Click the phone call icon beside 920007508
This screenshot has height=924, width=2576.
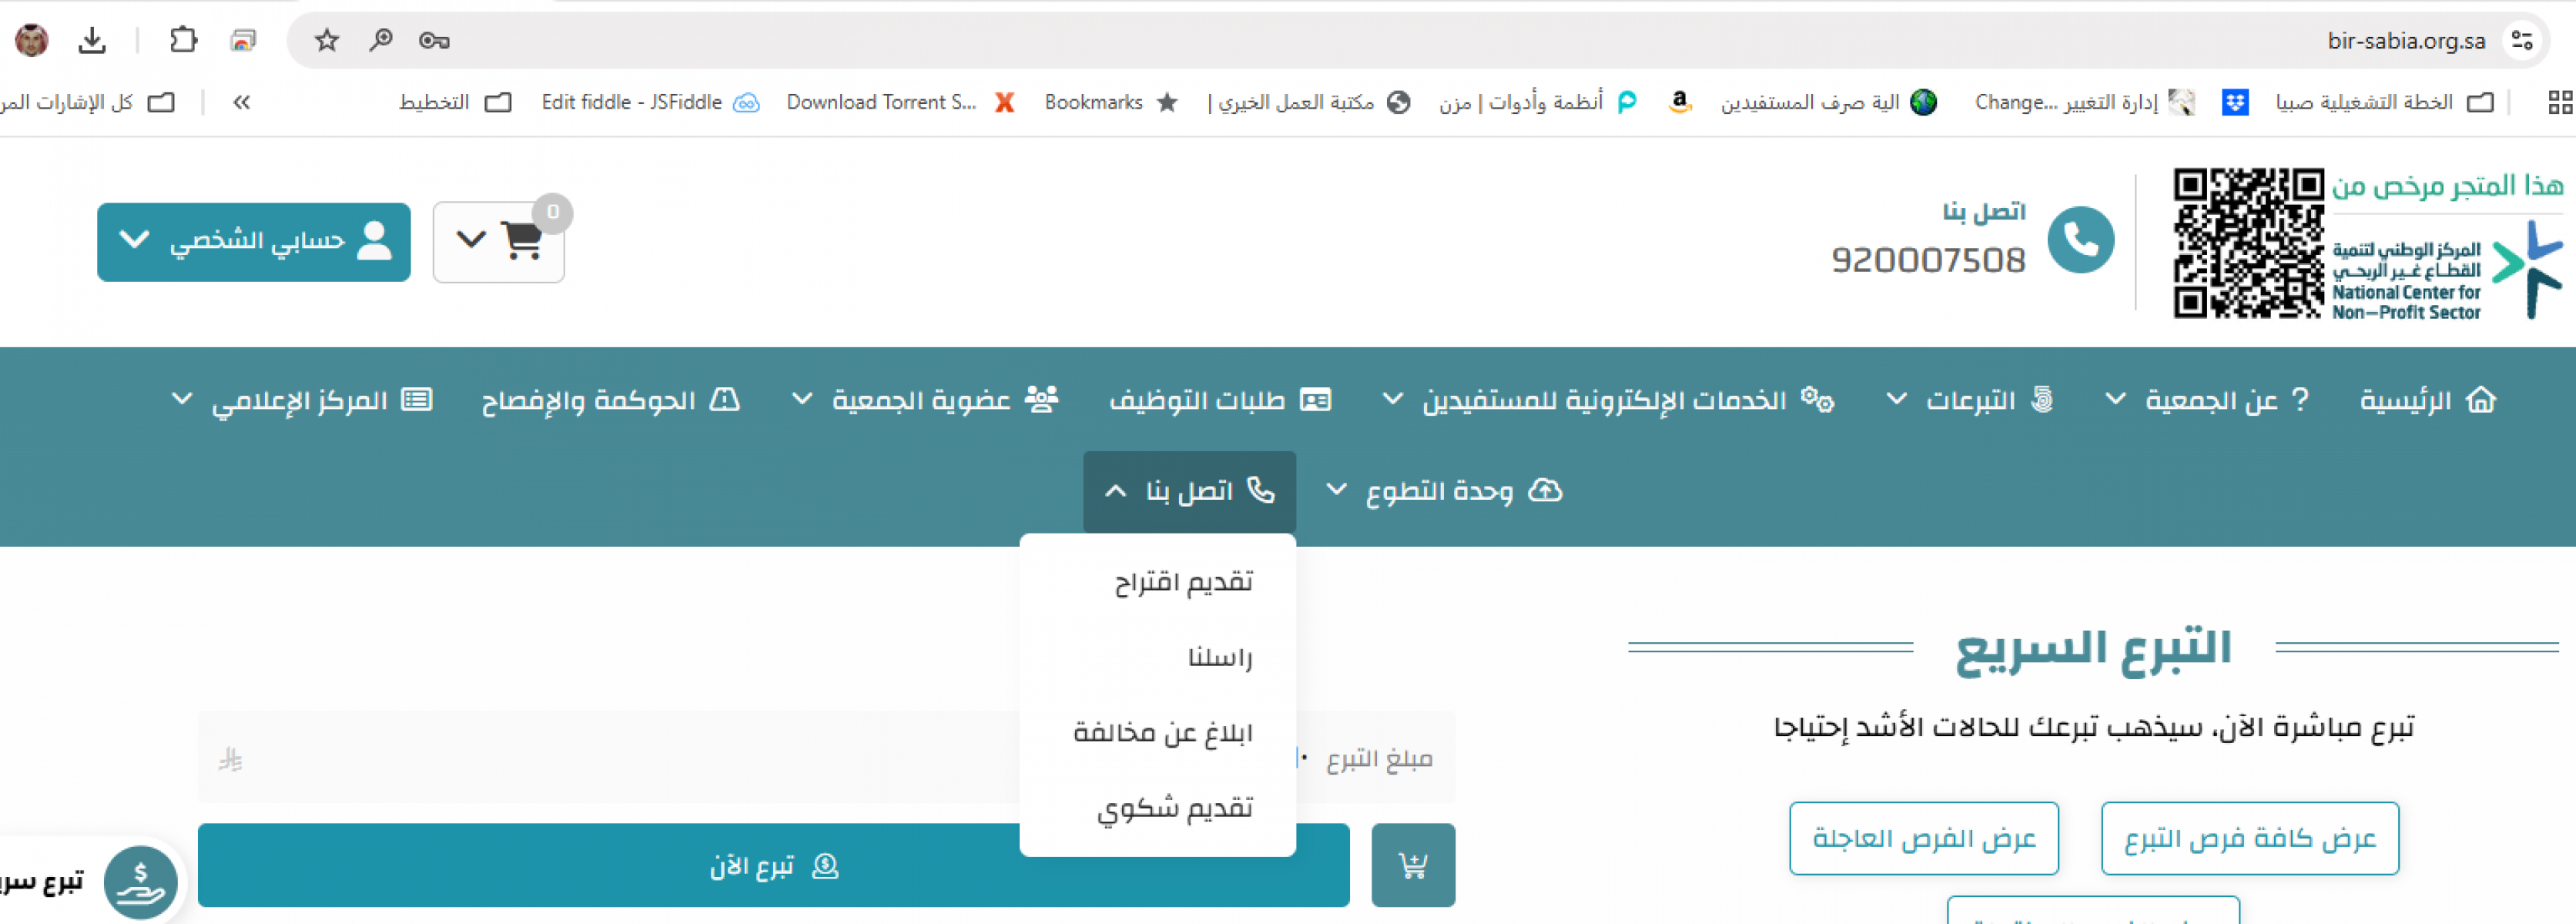point(2080,240)
